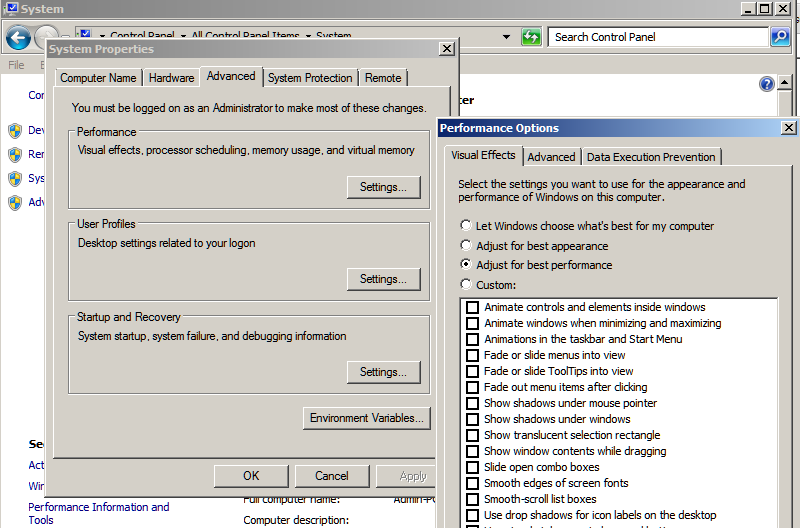Screen dimensions: 800x528
Task: Click the shield icon beside 'Rer' link
Action: [x=15, y=155]
